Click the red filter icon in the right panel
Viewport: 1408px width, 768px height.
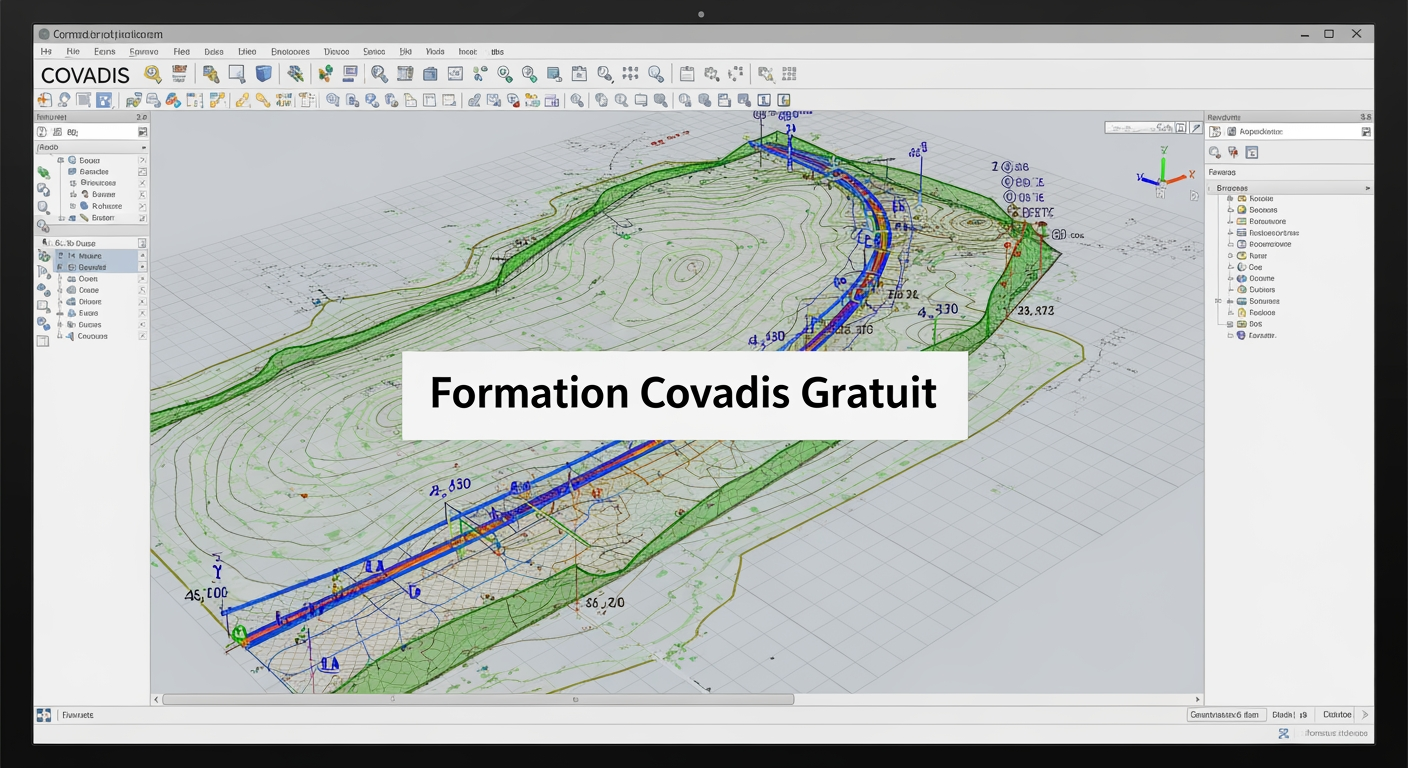click(1234, 152)
